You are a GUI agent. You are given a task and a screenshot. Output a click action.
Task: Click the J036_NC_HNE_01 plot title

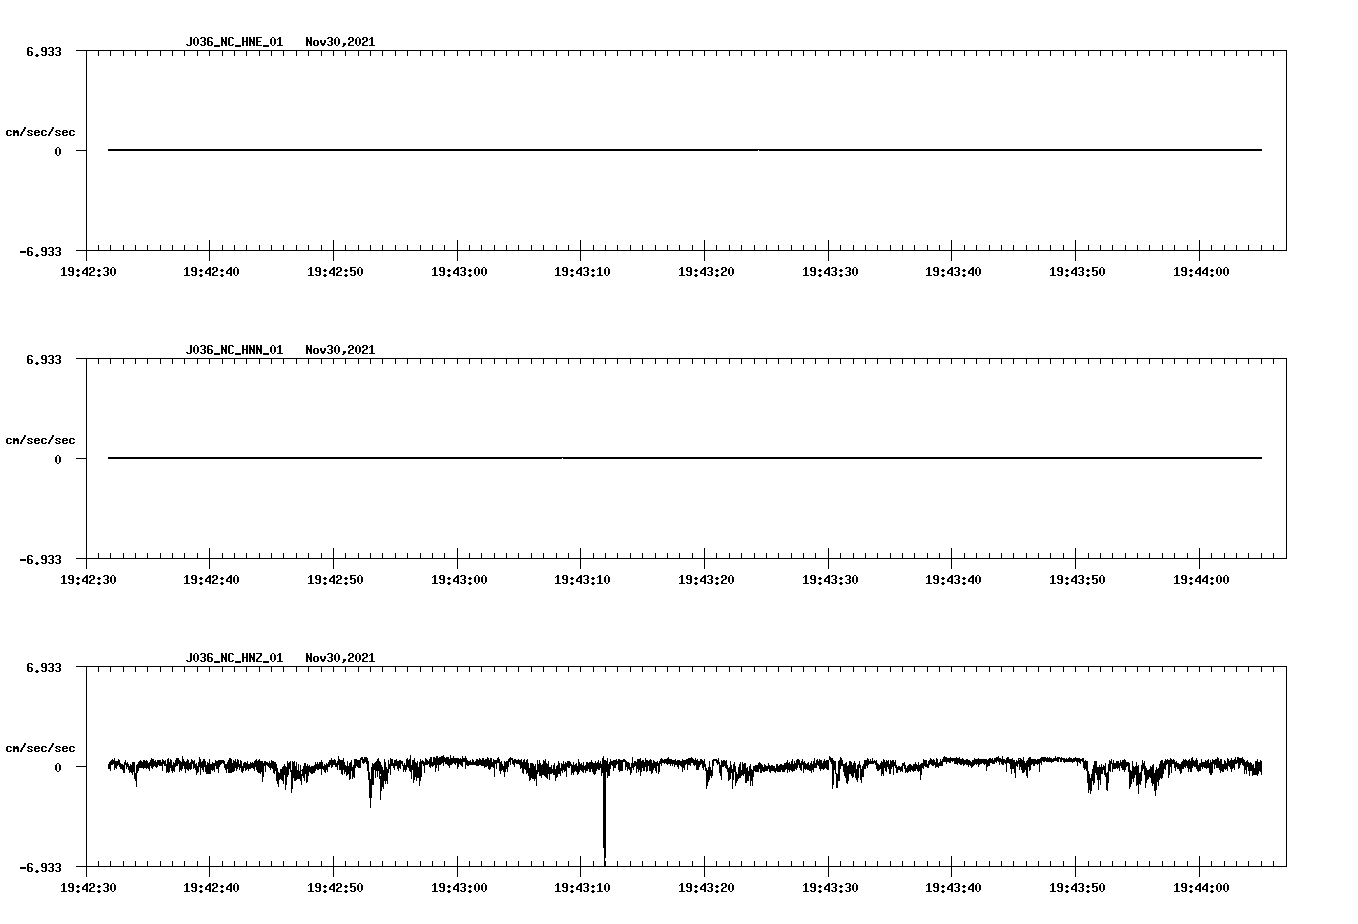click(234, 42)
